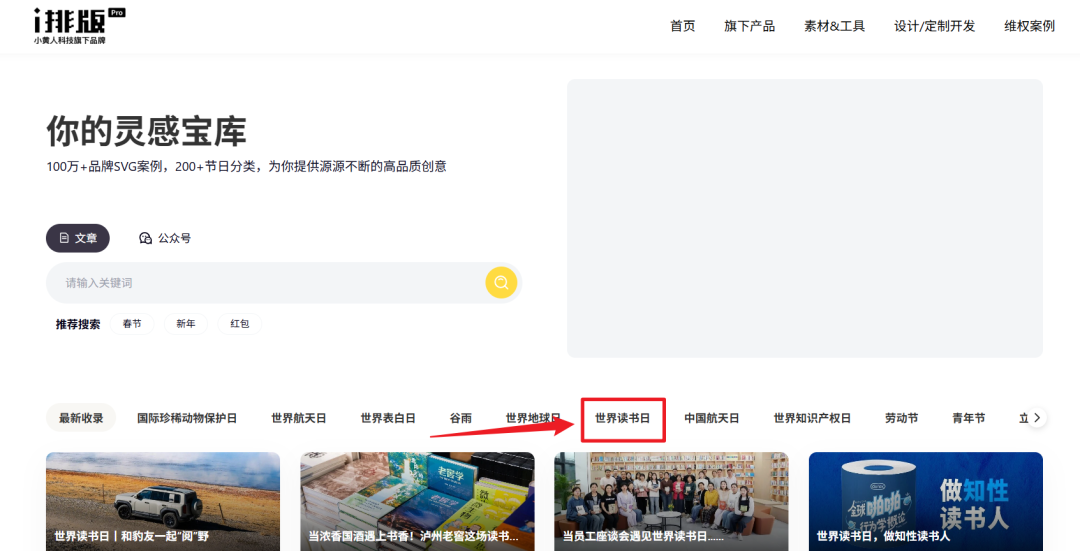Select the 最新收录 category tab
Image resolution: width=1080 pixels, height=551 pixels.
(81, 418)
